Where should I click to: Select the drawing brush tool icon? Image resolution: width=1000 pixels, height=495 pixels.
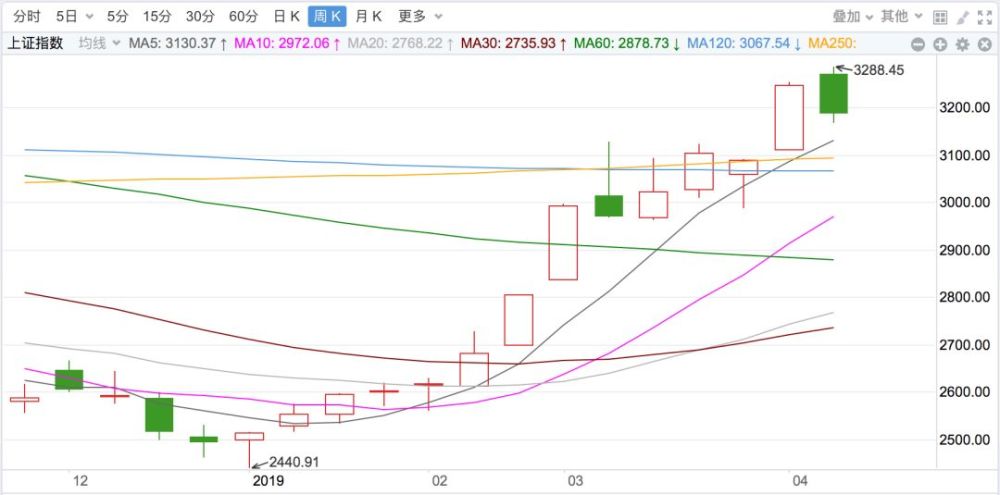pyautogui.click(x=963, y=17)
